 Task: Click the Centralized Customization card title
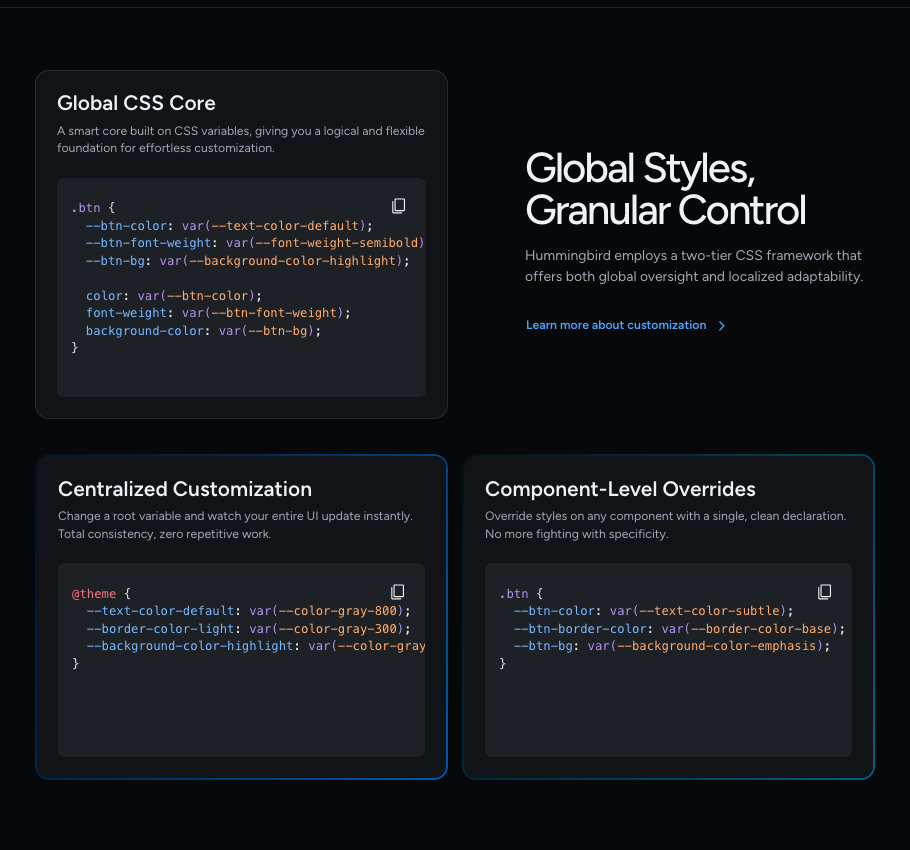coord(184,489)
